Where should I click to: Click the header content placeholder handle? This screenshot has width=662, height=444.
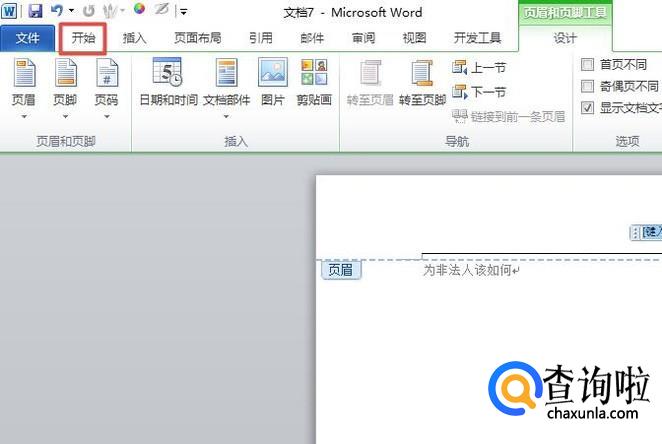[x=635, y=233]
